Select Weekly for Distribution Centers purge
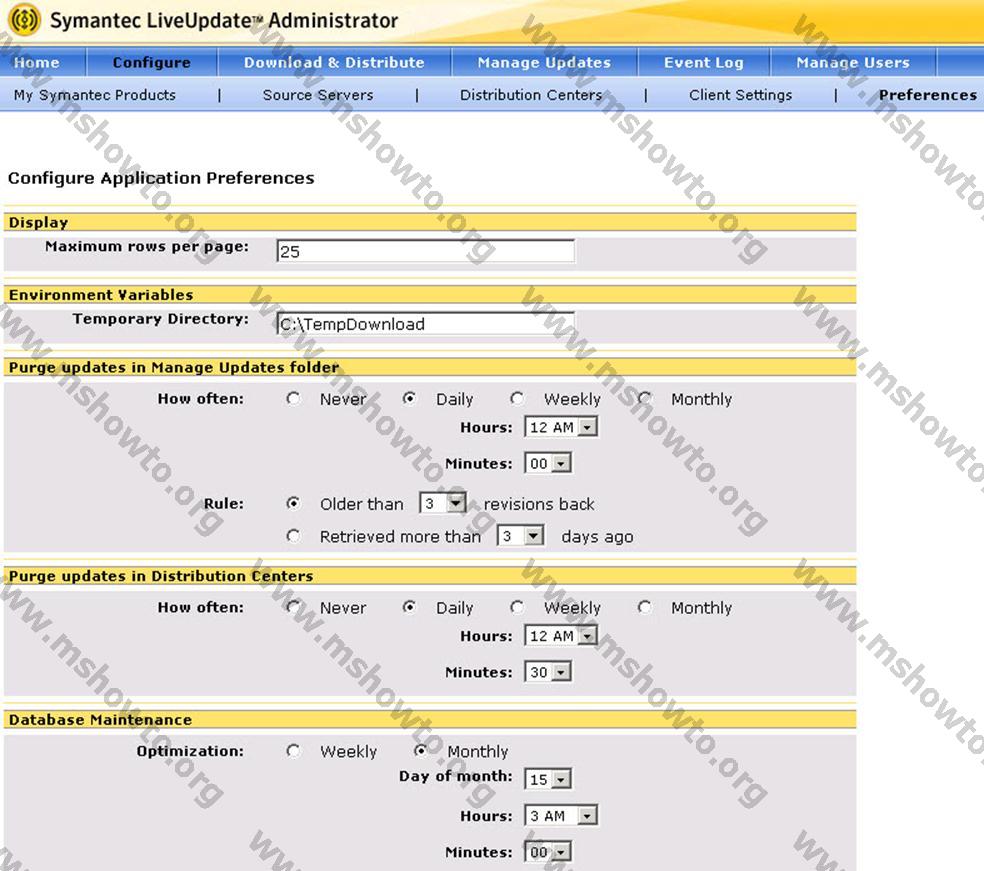The width and height of the screenshot is (984, 871). pos(517,607)
